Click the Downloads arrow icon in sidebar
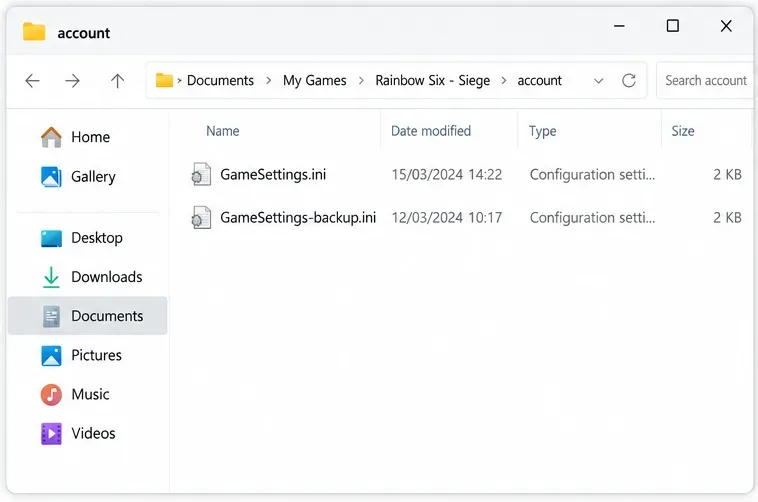Viewport: 758px width, 502px height. pyautogui.click(x=51, y=277)
